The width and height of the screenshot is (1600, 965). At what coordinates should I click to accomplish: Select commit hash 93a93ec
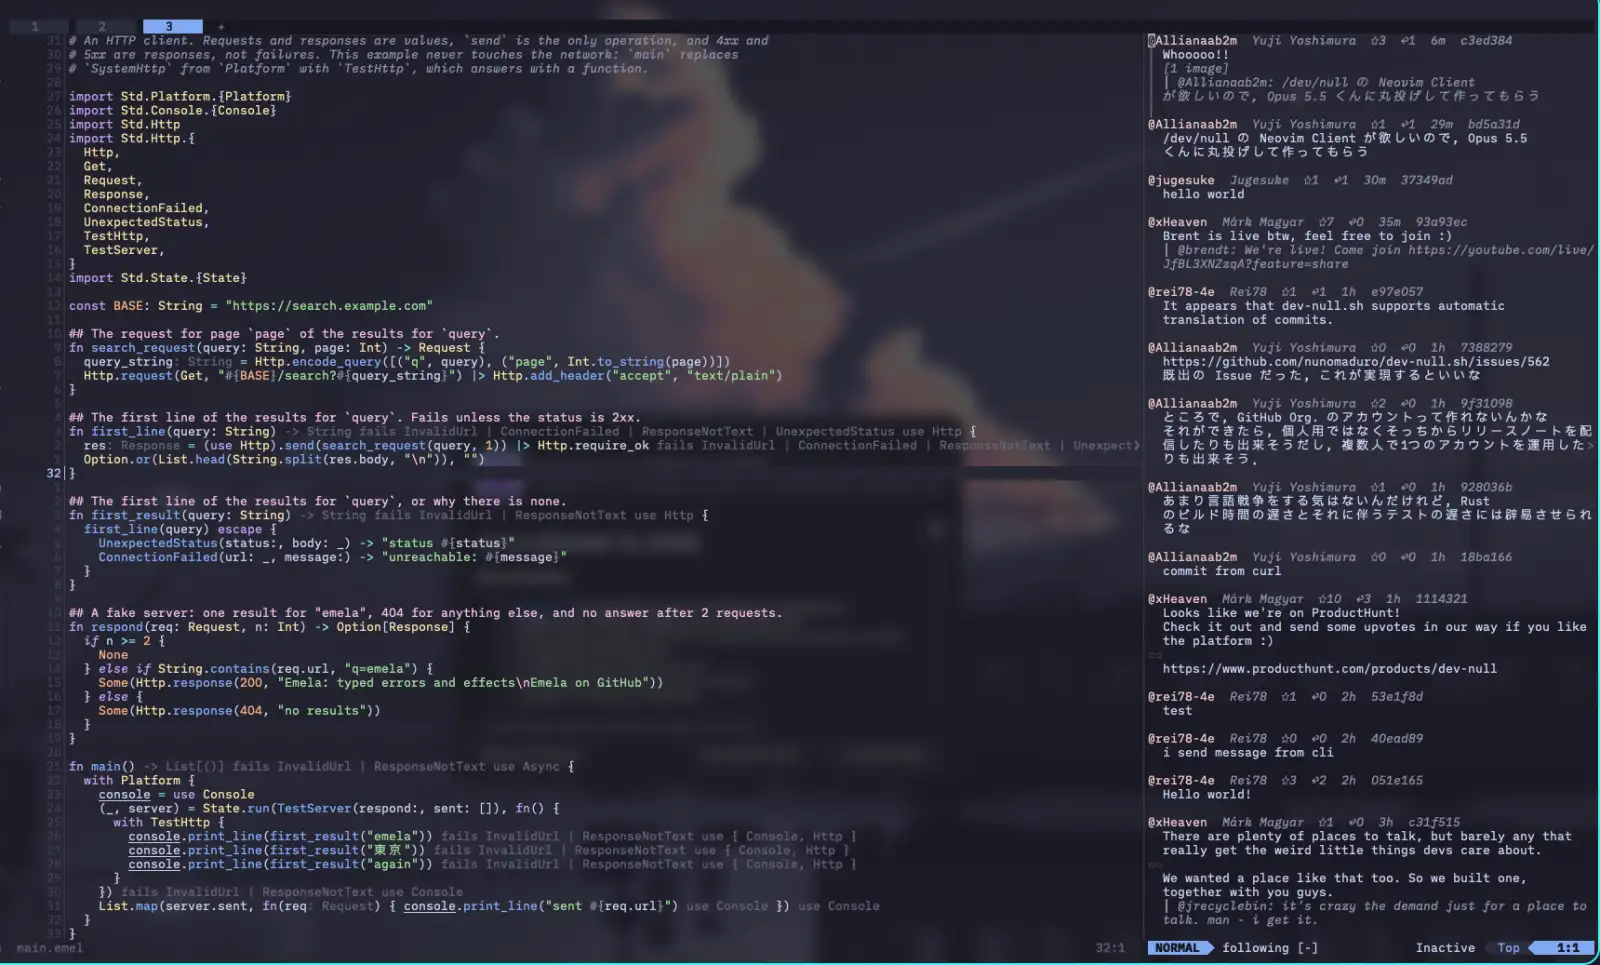click(1441, 223)
